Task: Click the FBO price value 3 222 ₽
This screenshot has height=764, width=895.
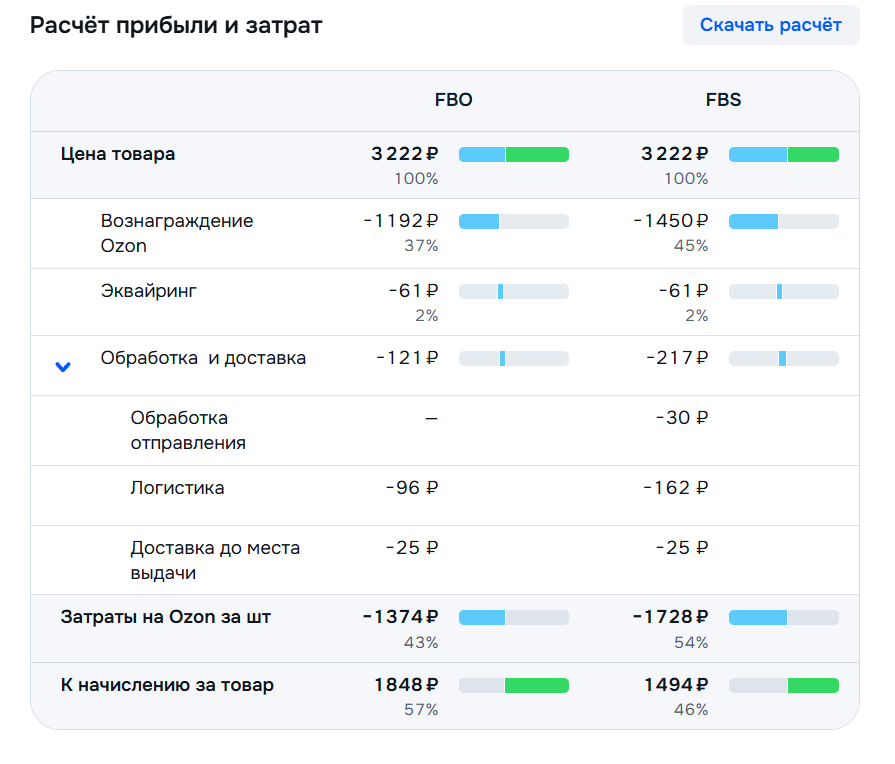Action: [x=404, y=154]
